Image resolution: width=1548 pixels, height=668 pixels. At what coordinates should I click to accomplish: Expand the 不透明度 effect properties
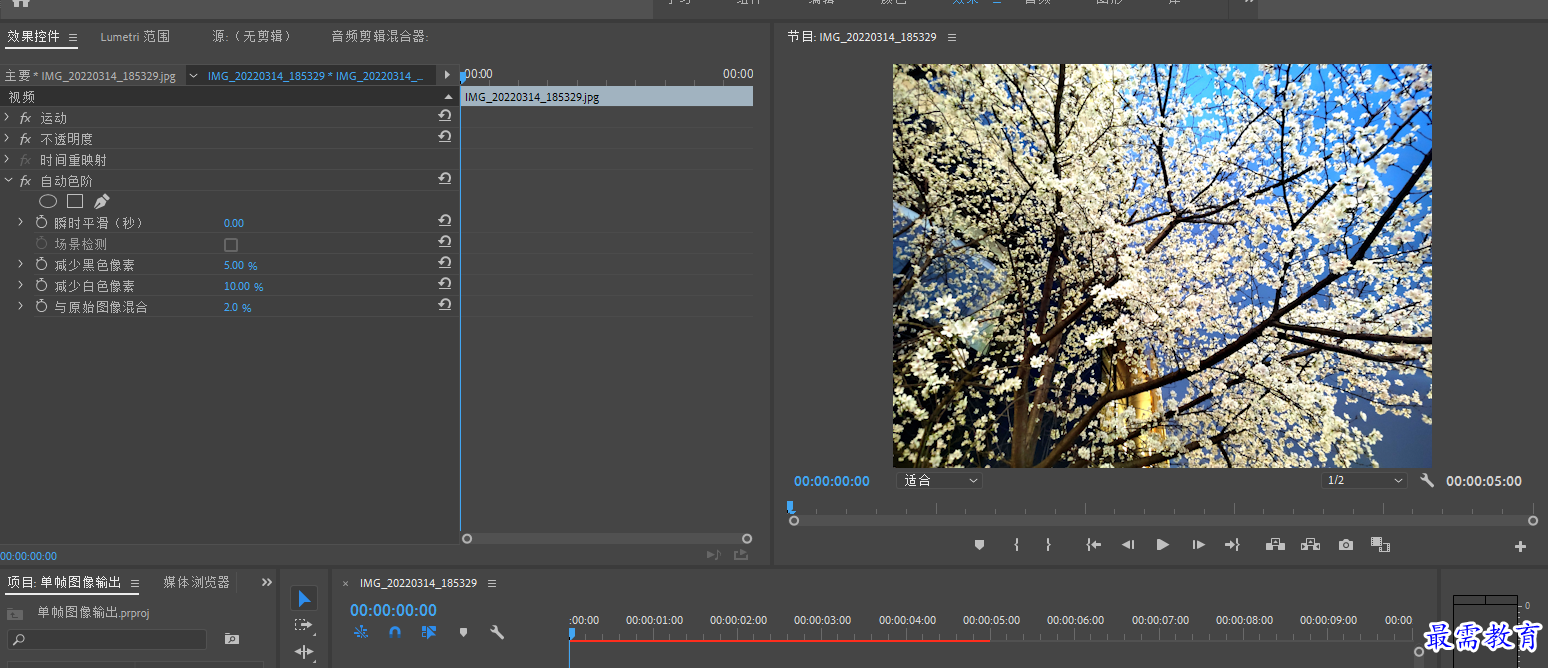pos(8,139)
